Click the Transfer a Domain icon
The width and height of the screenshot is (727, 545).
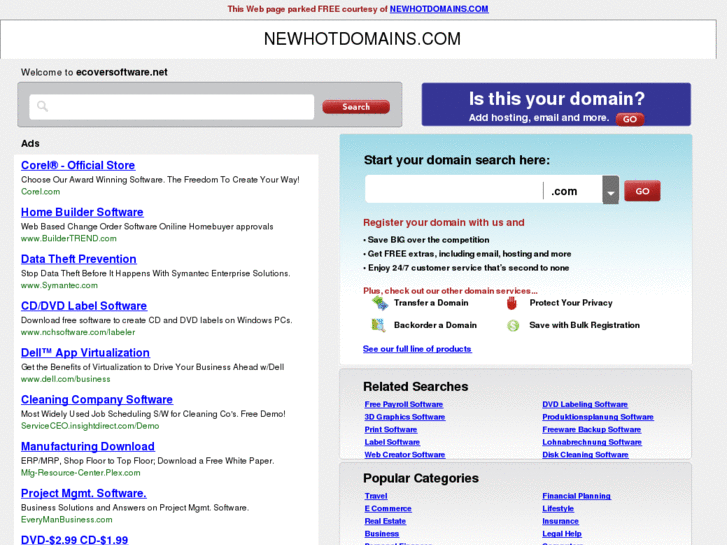coord(380,303)
